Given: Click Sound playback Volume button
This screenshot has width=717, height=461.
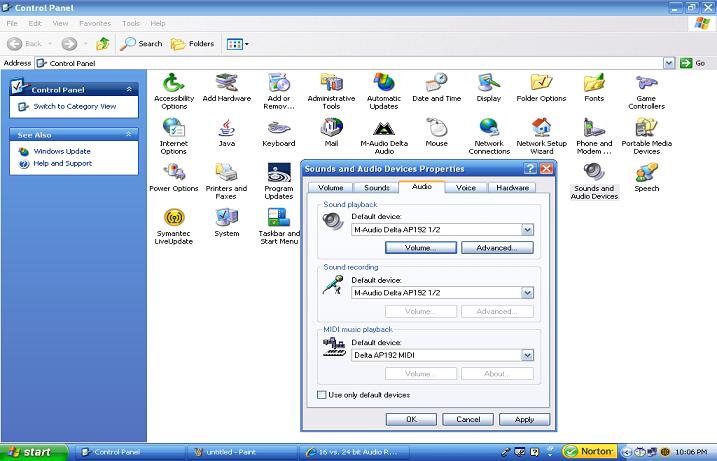Looking at the screenshot, I should (421, 247).
